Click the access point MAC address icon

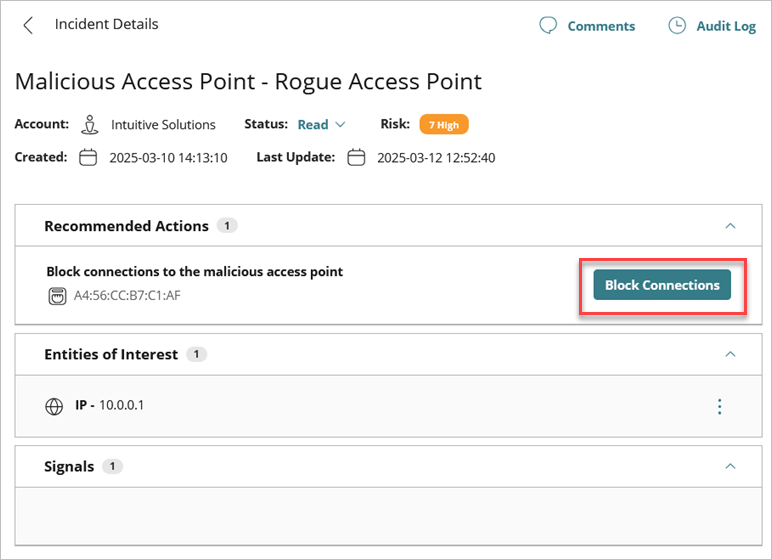[57, 296]
